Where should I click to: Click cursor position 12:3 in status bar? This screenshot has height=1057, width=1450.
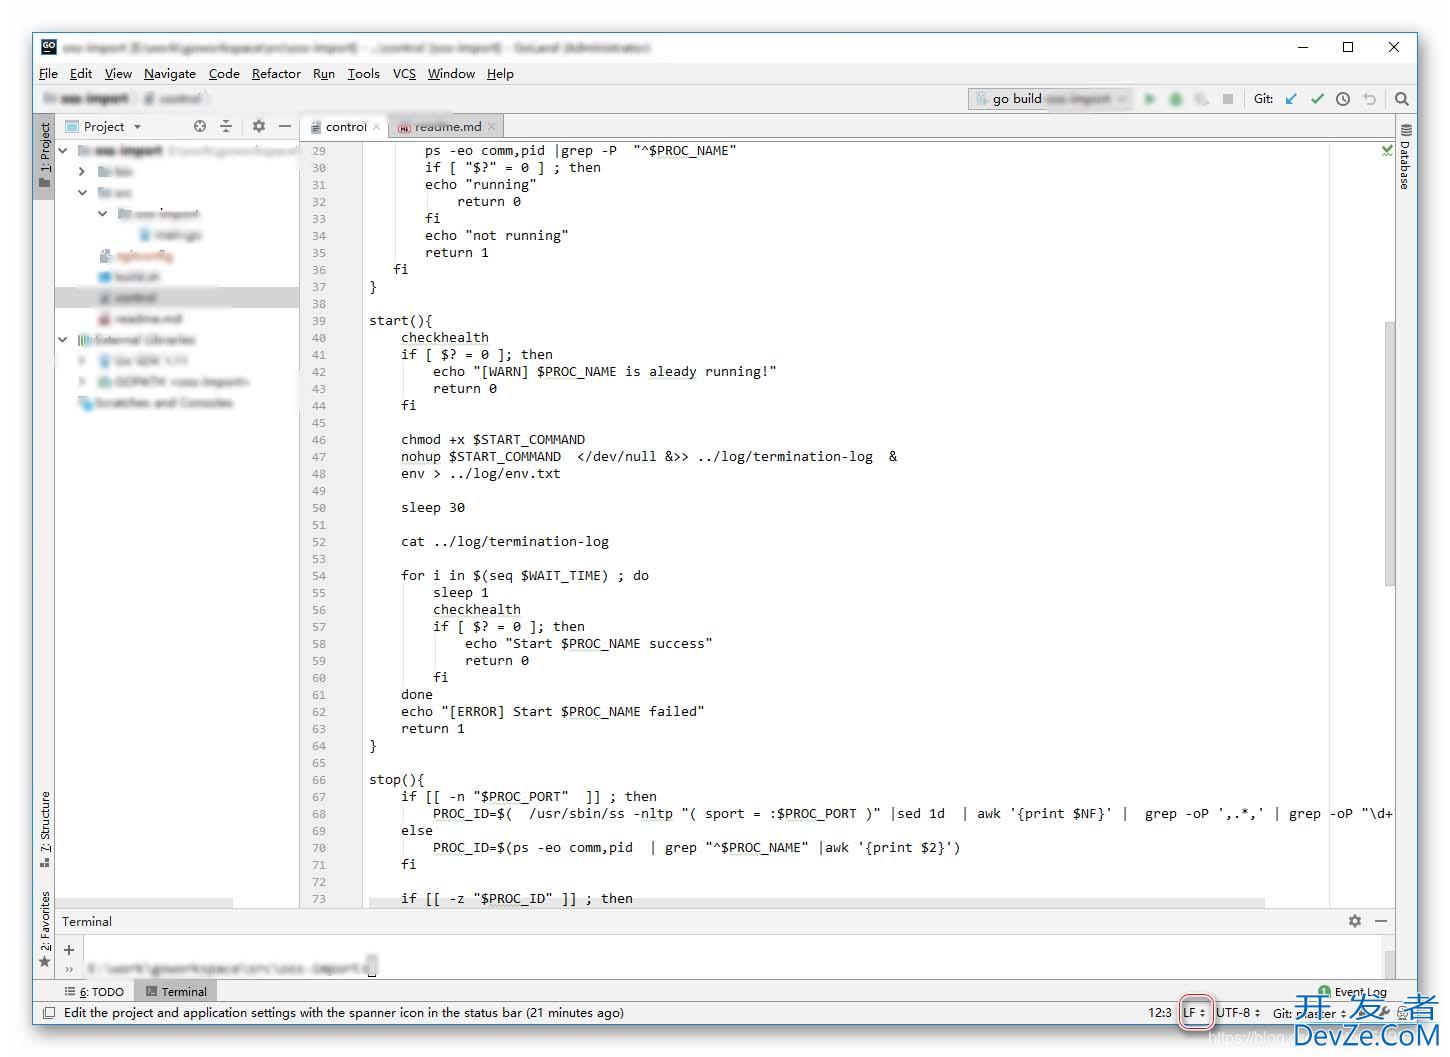click(x=1159, y=1013)
